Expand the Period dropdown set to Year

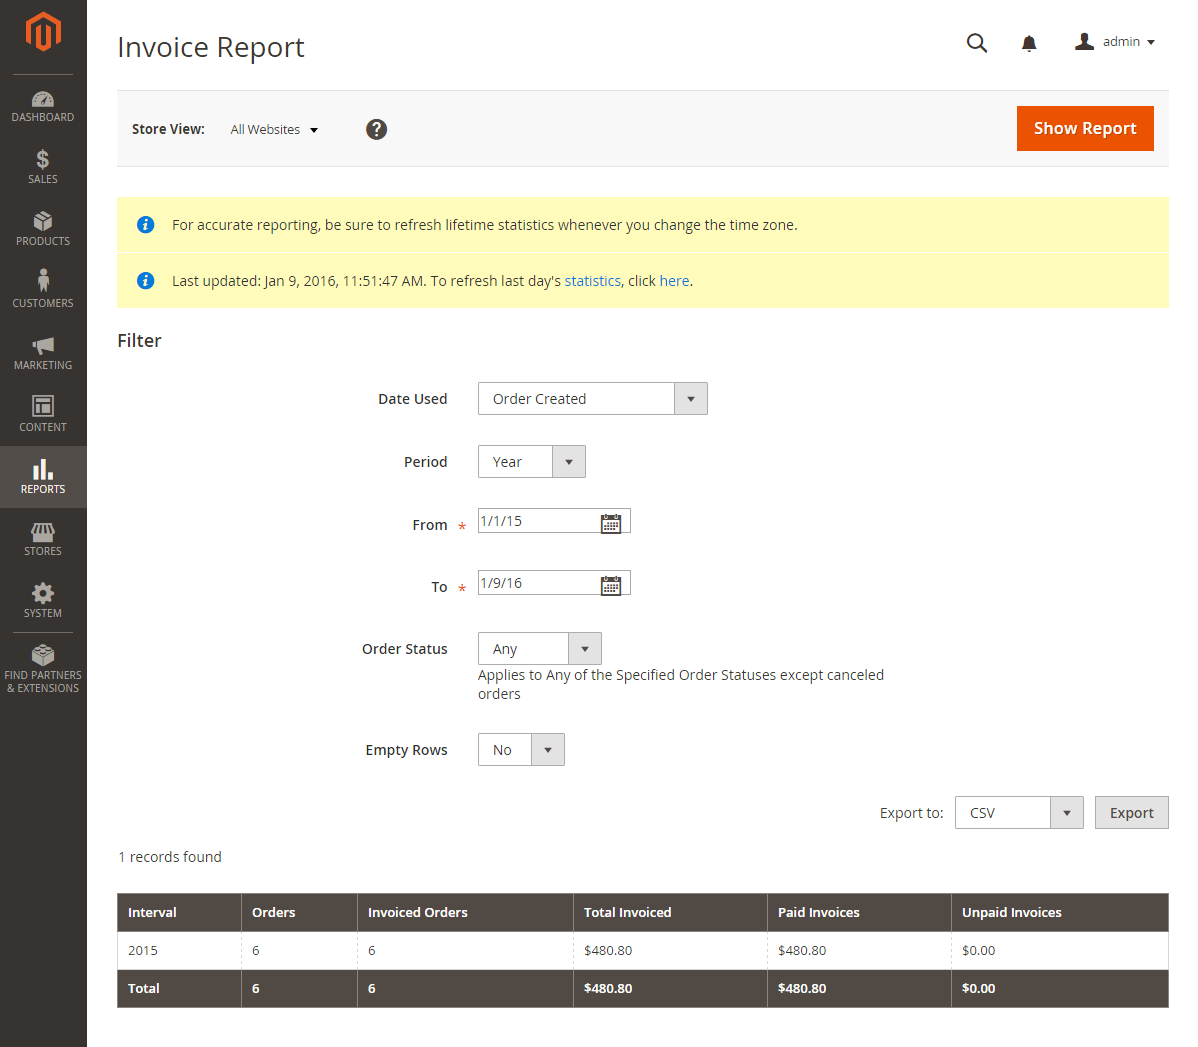[531, 462]
